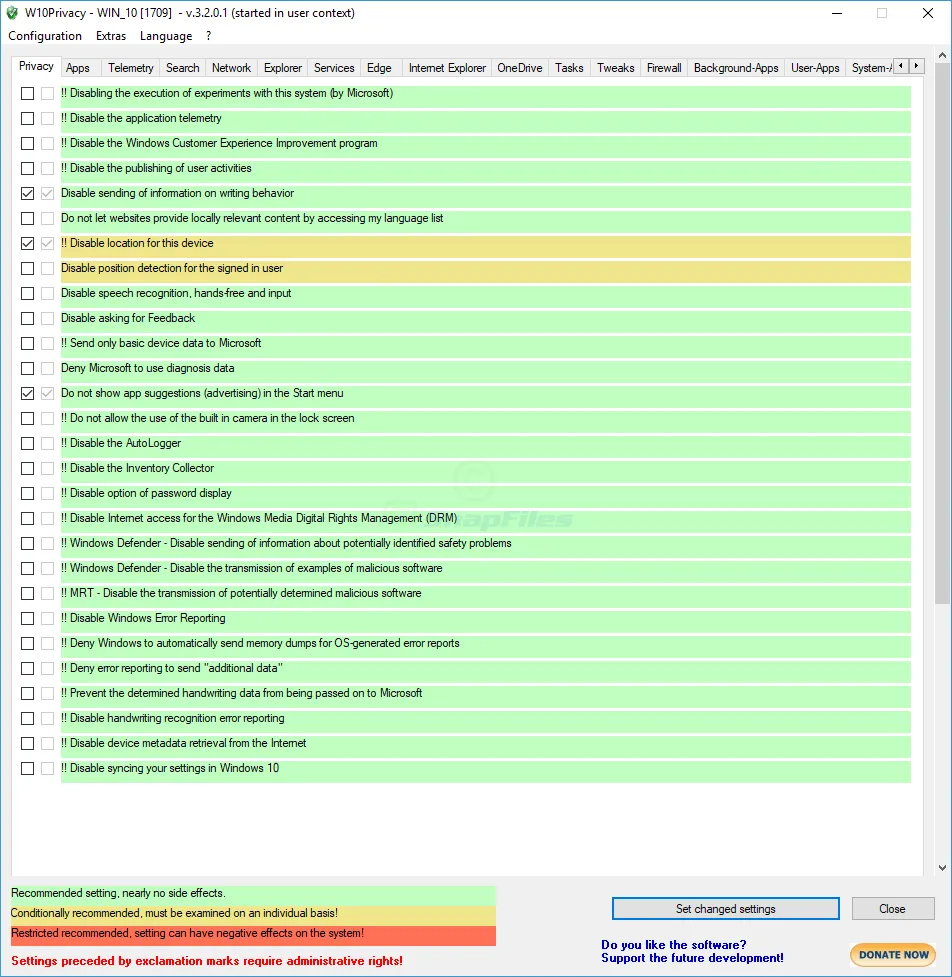
Task: Switch to the Network tab
Action: tap(231, 68)
